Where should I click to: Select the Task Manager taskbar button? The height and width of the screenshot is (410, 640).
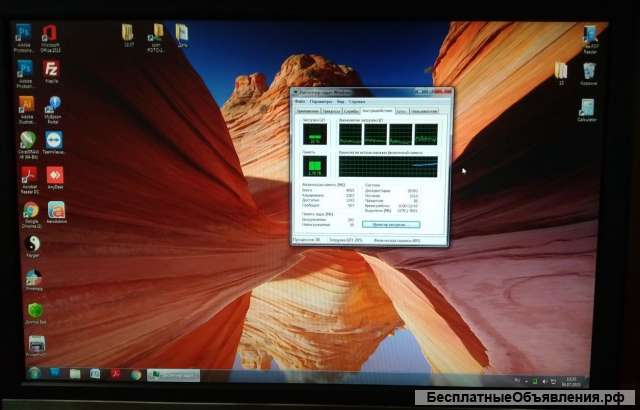click(173, 375)
